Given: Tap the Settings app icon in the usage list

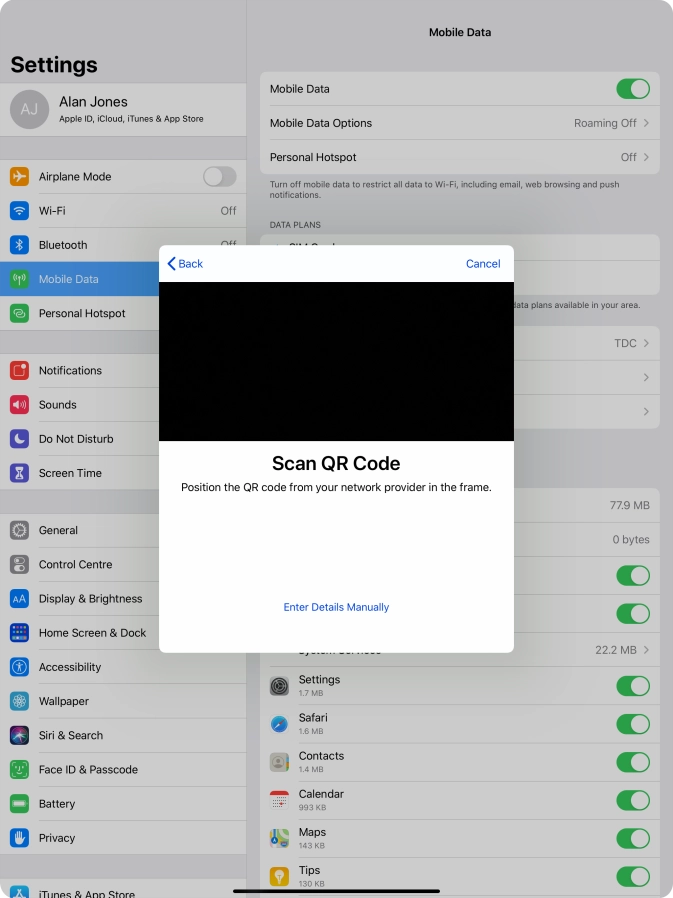Looking at the screenshot, I should (280, 686).
